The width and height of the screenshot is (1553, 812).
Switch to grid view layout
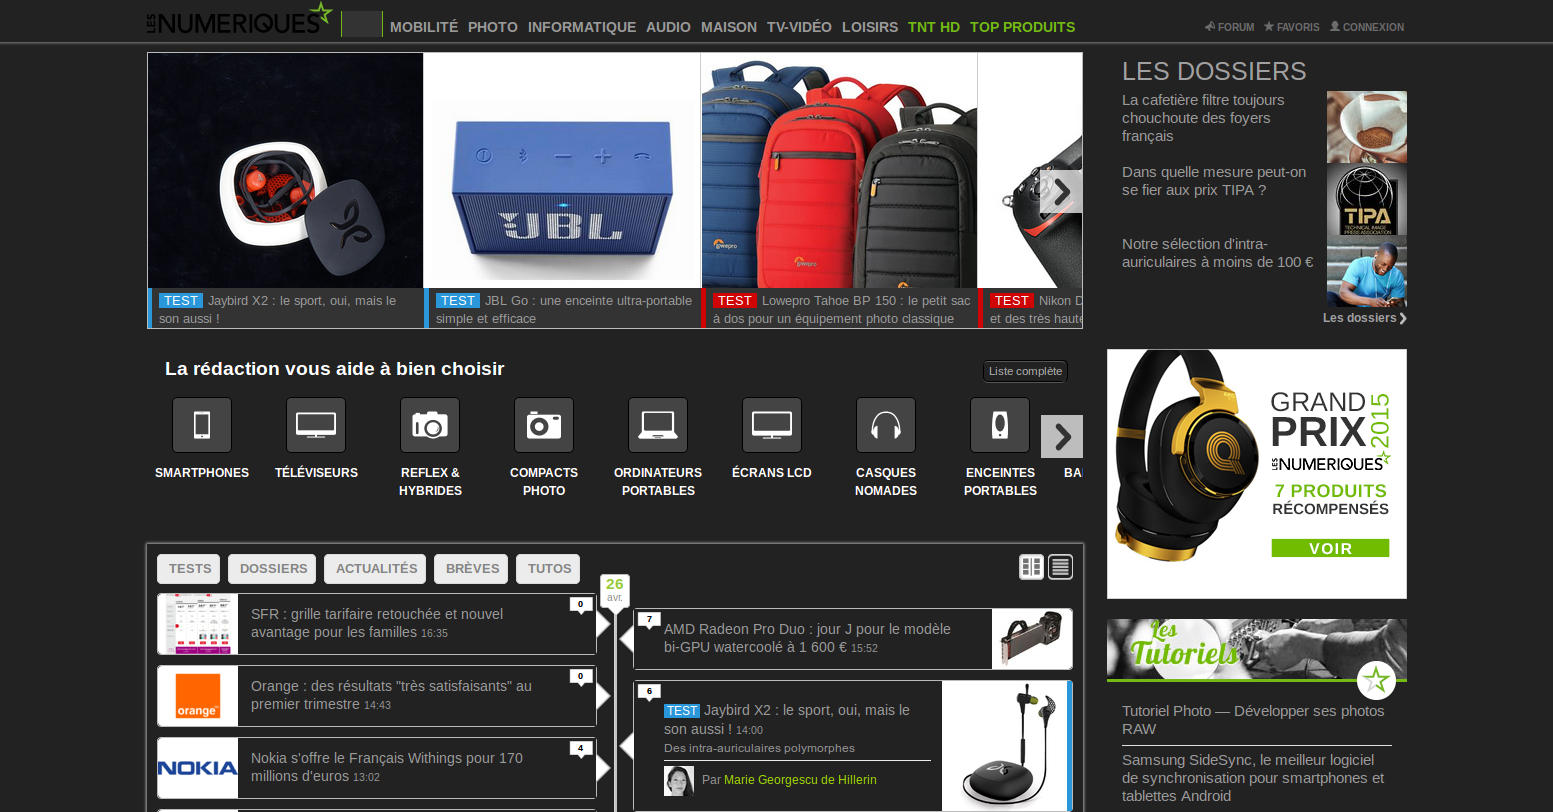pos(1031,567)
